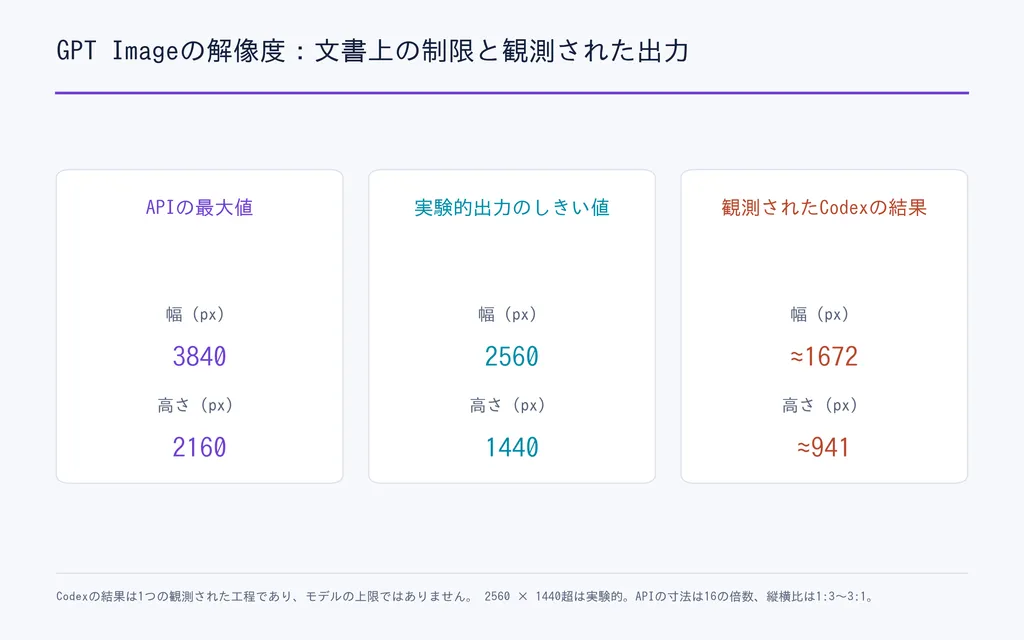Click the '高さ（px）' label above ≈941
This screenshot has height=640, width=1024.
[820, 405]
